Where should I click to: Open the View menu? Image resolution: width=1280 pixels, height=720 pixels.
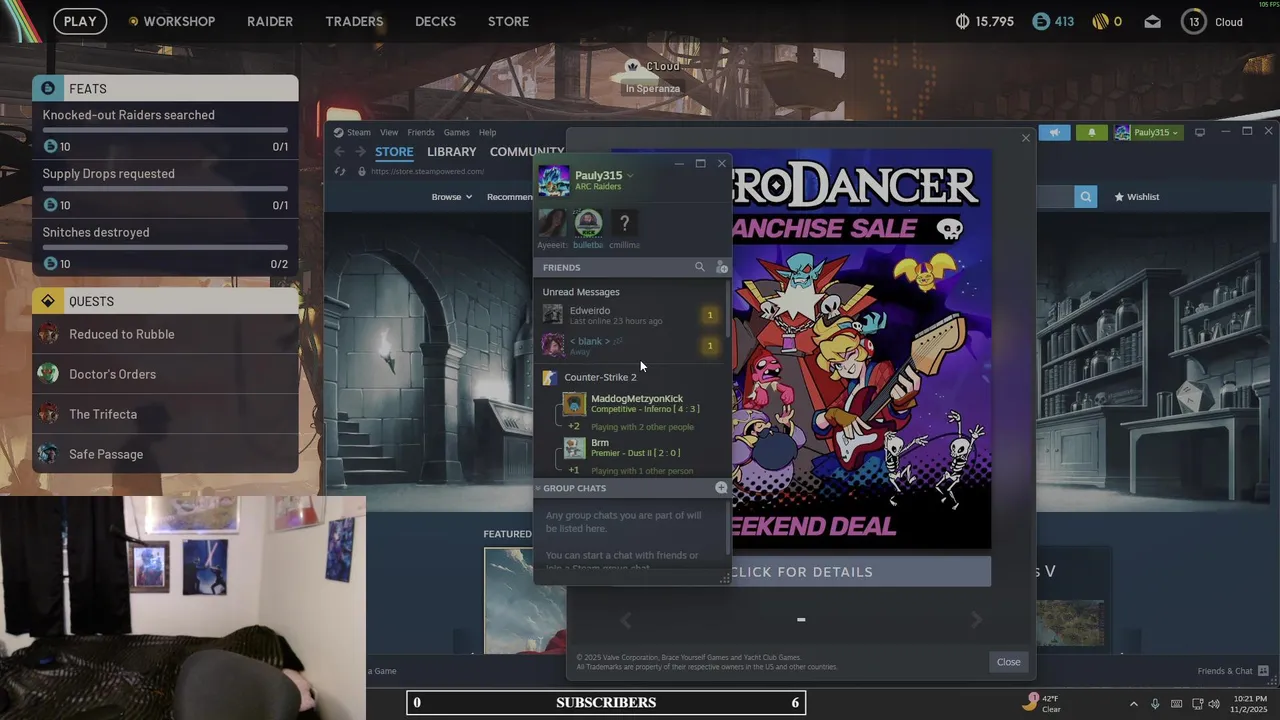(389, 132)
